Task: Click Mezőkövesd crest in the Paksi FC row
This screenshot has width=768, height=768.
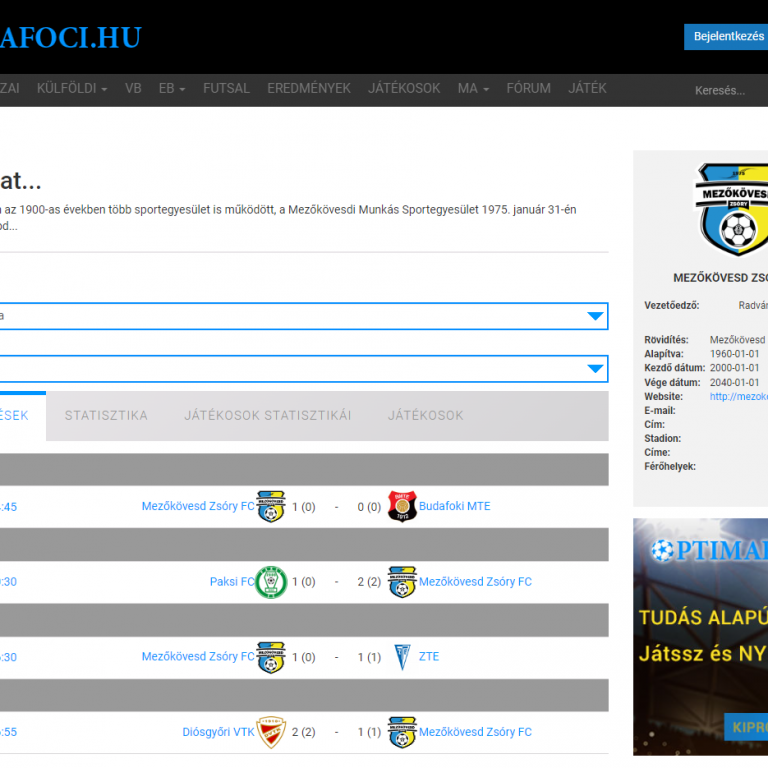Action: (x=402, y=581)
